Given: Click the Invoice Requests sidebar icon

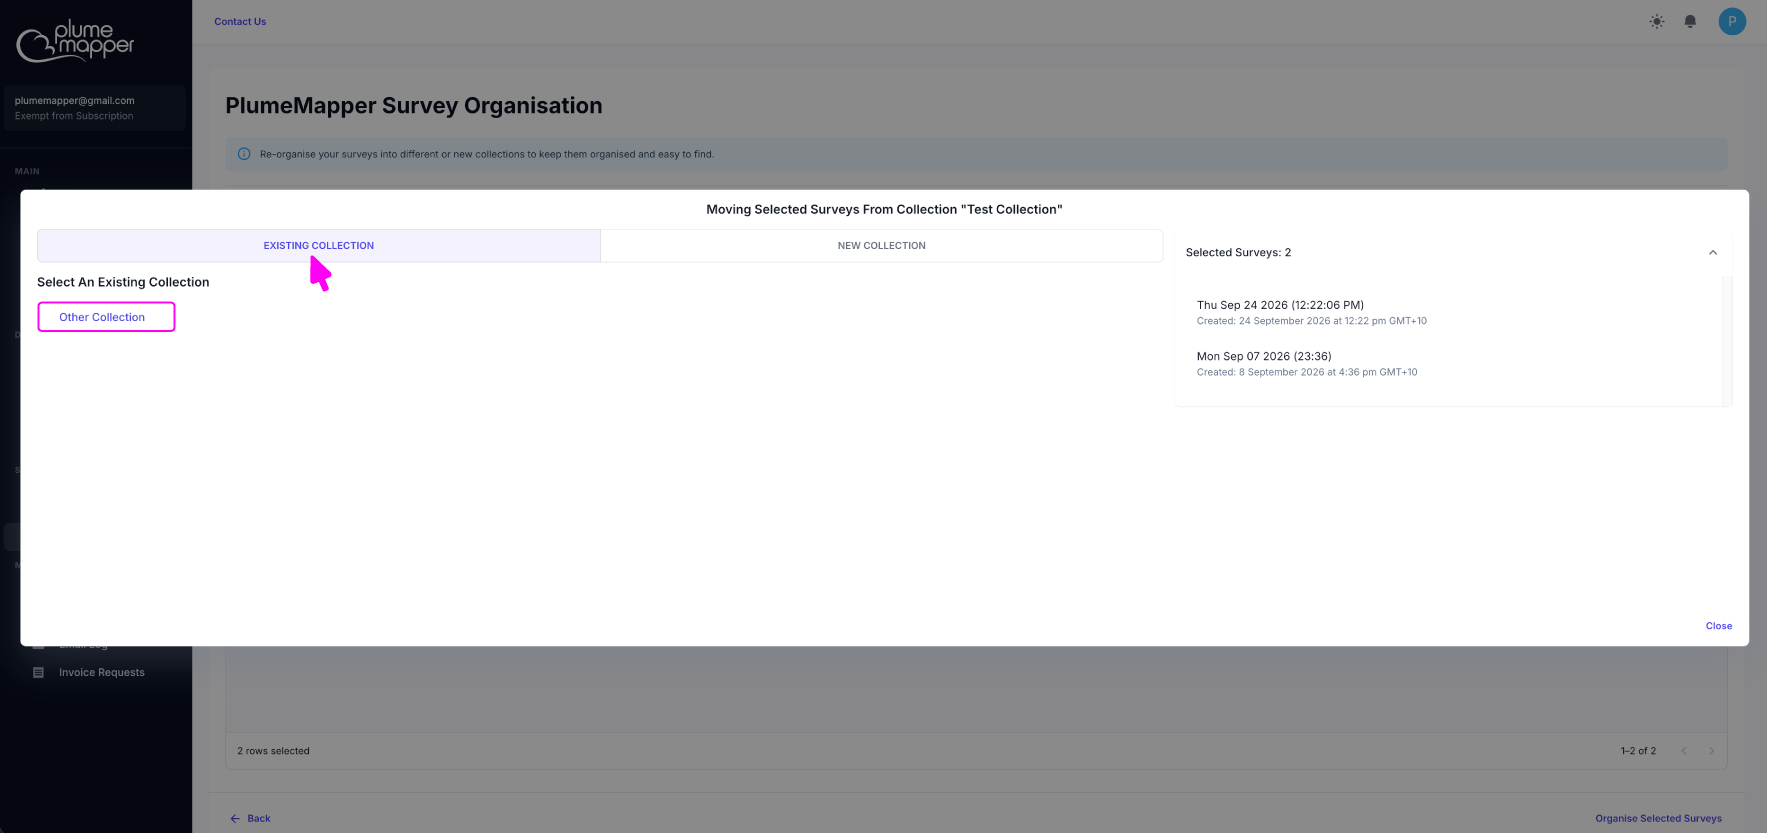Looking at the screenshot, I should [x=38, y=673].
